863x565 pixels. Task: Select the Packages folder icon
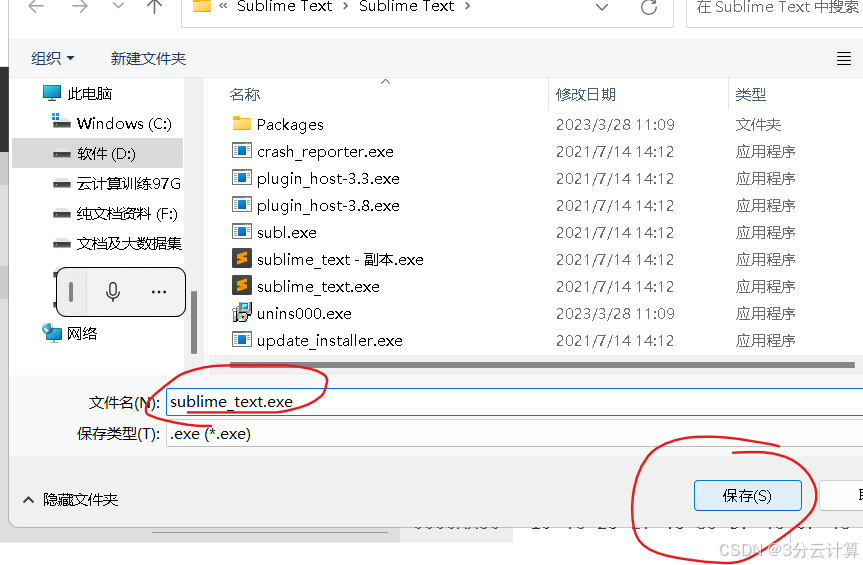coord(242,123)
